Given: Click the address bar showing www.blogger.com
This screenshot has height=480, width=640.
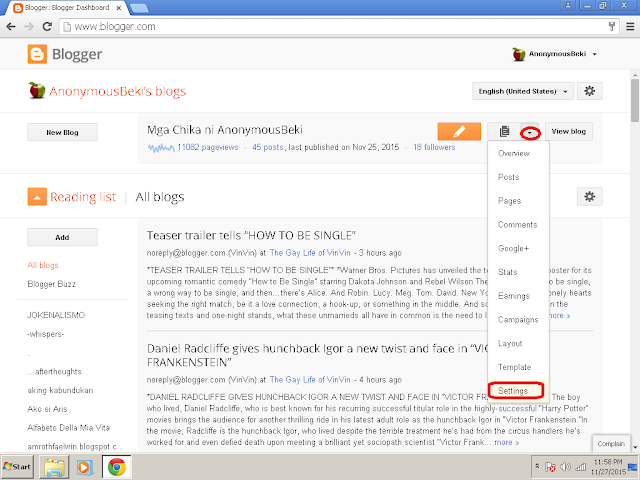Looking at the screenshot, I should tap(339, 27).
